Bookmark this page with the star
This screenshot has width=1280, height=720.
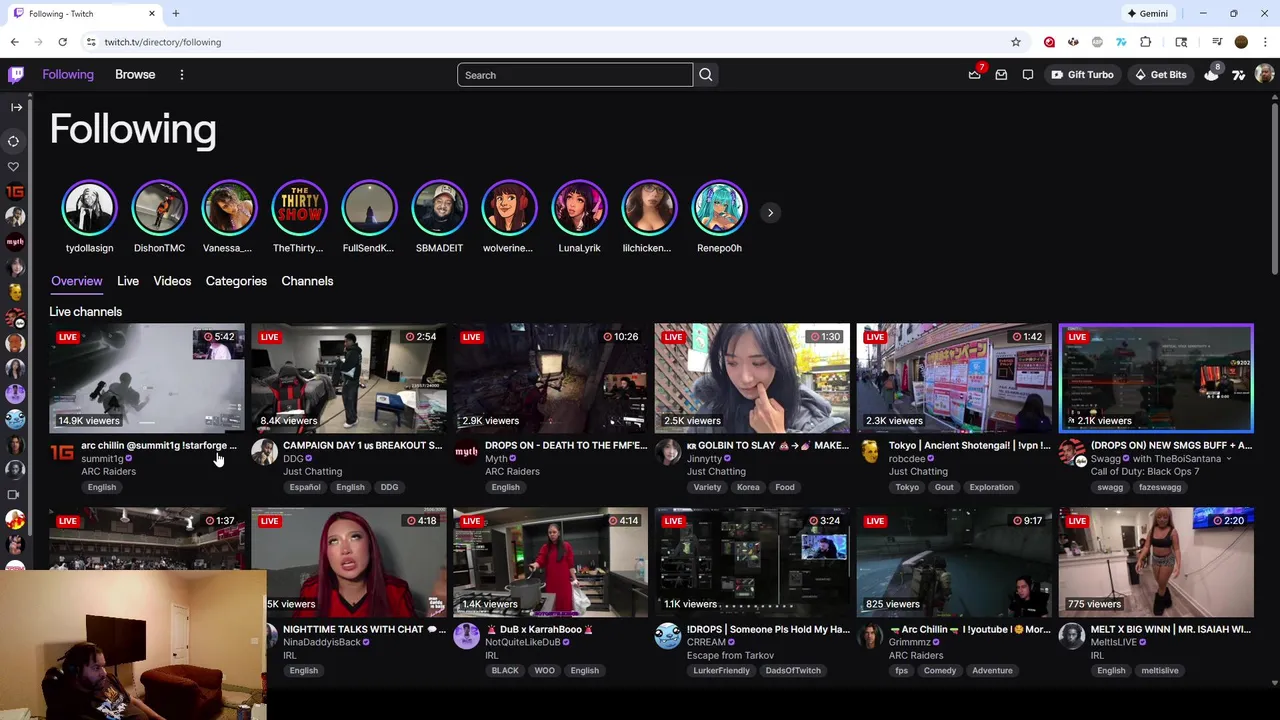[1016, 42]
